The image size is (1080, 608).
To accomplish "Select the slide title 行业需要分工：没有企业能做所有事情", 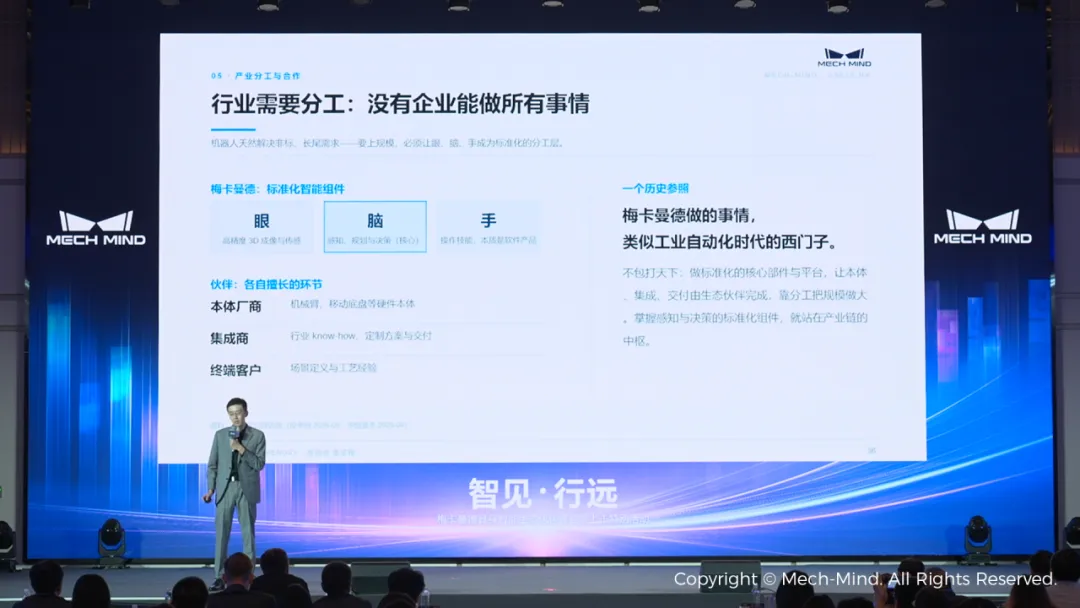I will [400, 104].
